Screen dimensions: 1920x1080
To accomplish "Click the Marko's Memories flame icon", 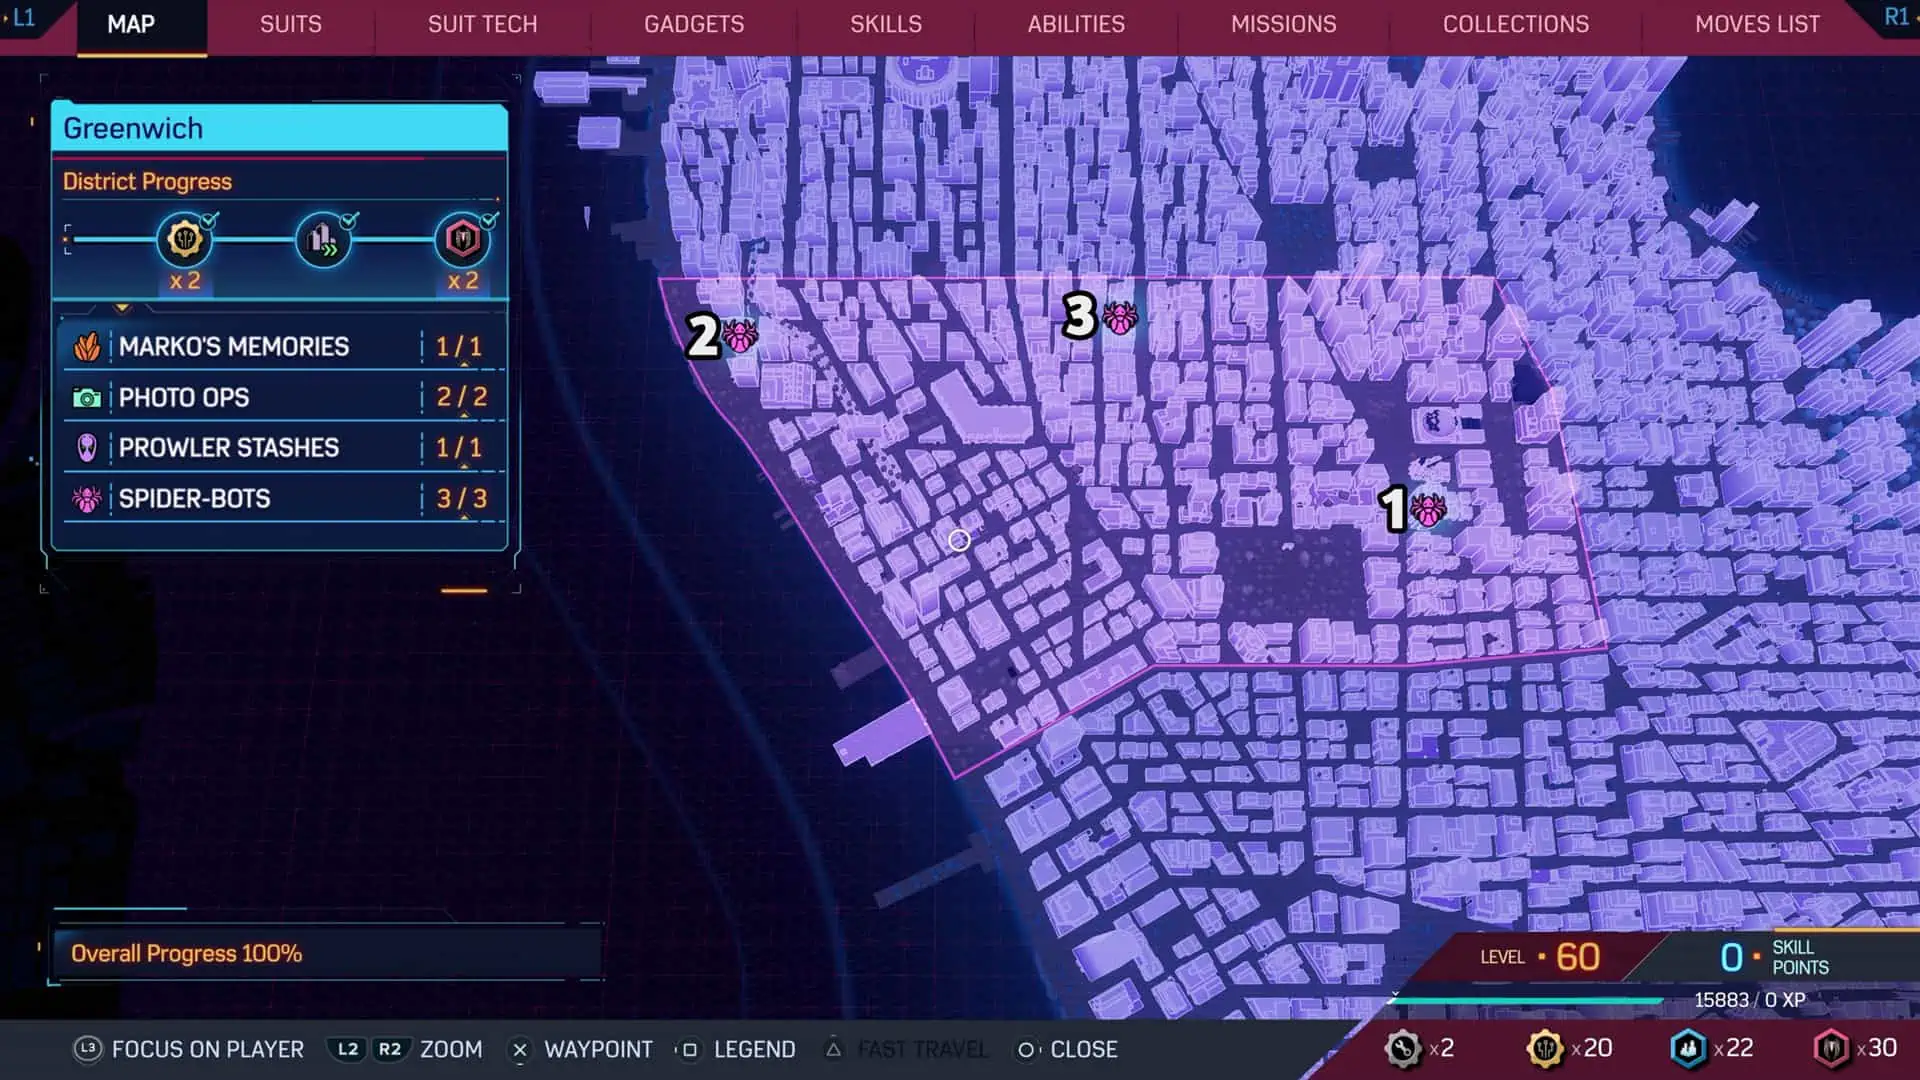I will tap(87, 347).
